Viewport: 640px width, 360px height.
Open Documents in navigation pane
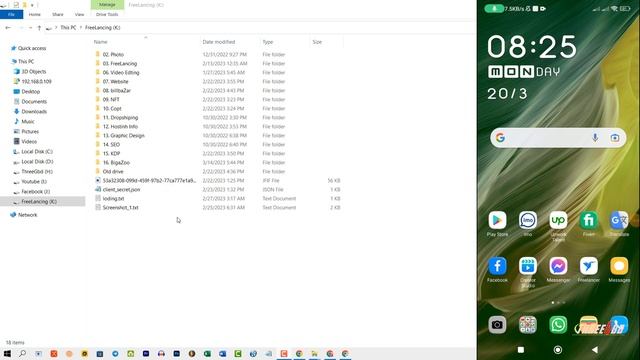click(34, 101)
